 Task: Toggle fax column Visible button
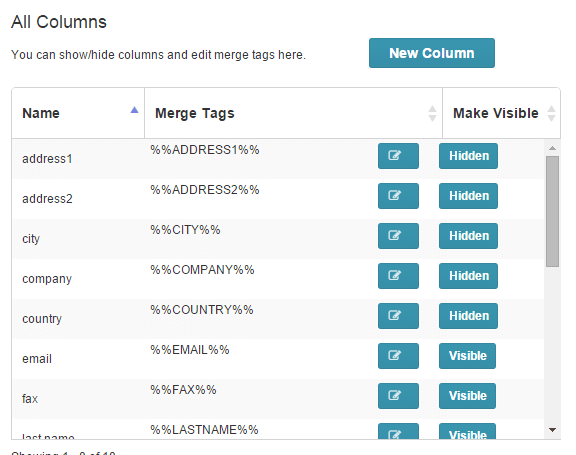click(467, 396)
